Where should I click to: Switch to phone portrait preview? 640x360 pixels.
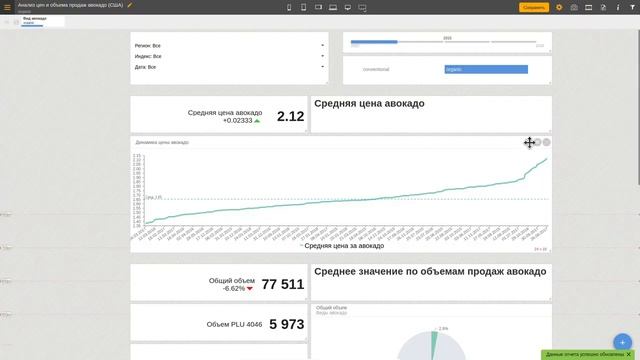click(289, 7)
